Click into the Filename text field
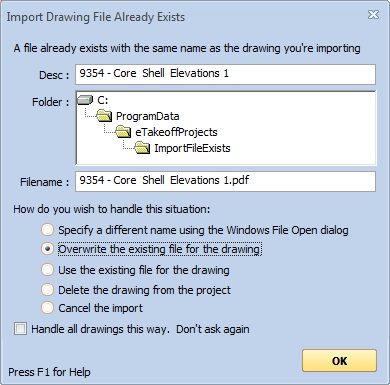390x385 pixels. point(225,181)
